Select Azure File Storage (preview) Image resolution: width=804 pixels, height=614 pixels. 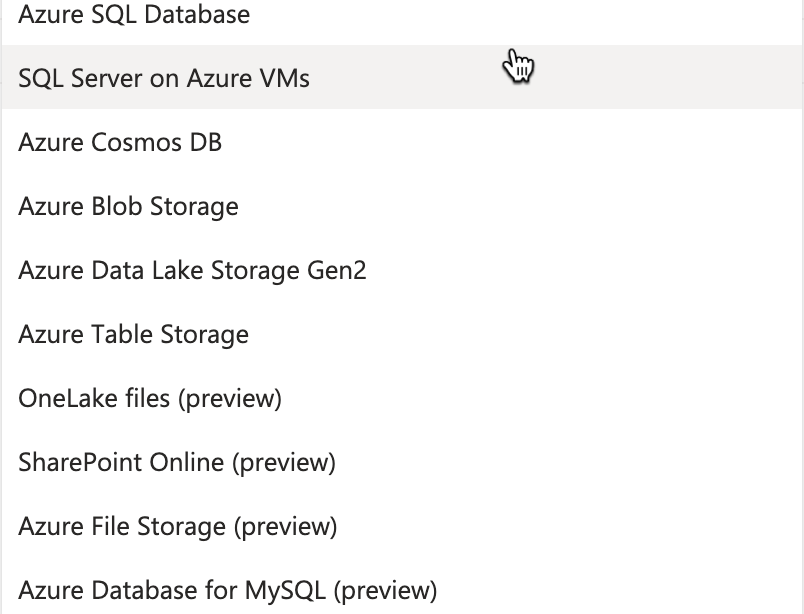402,526
